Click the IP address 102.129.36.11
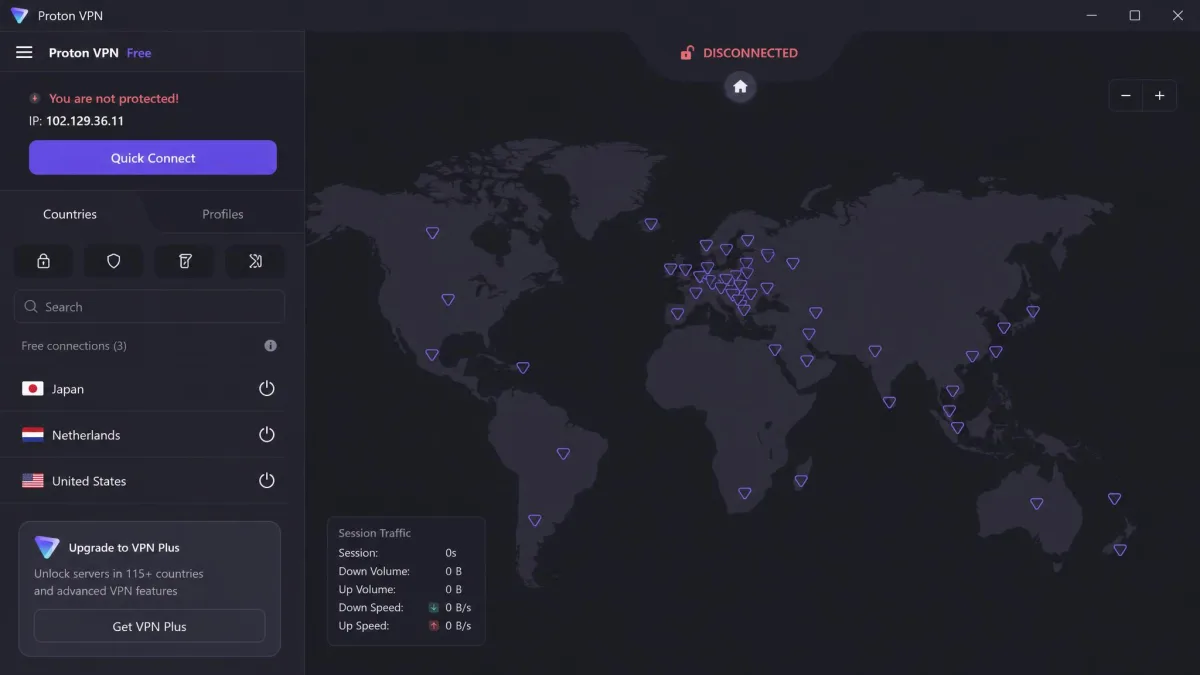Screen dimensions: 1200x675 pos(85,121)
